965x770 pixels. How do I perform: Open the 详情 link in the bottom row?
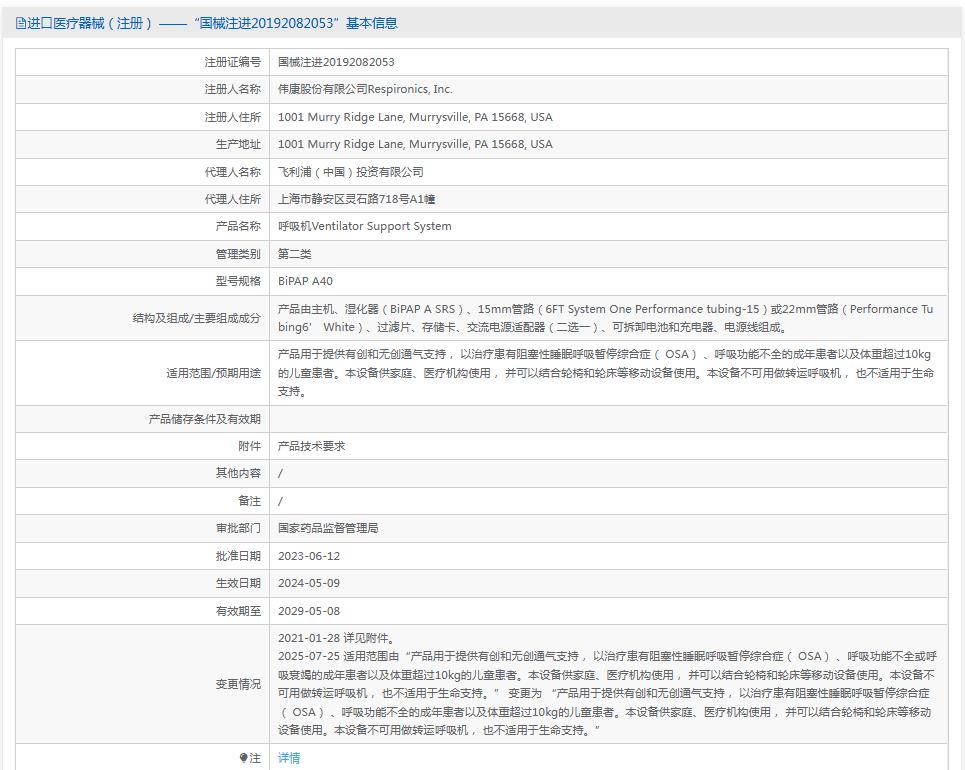pos(289,758)
